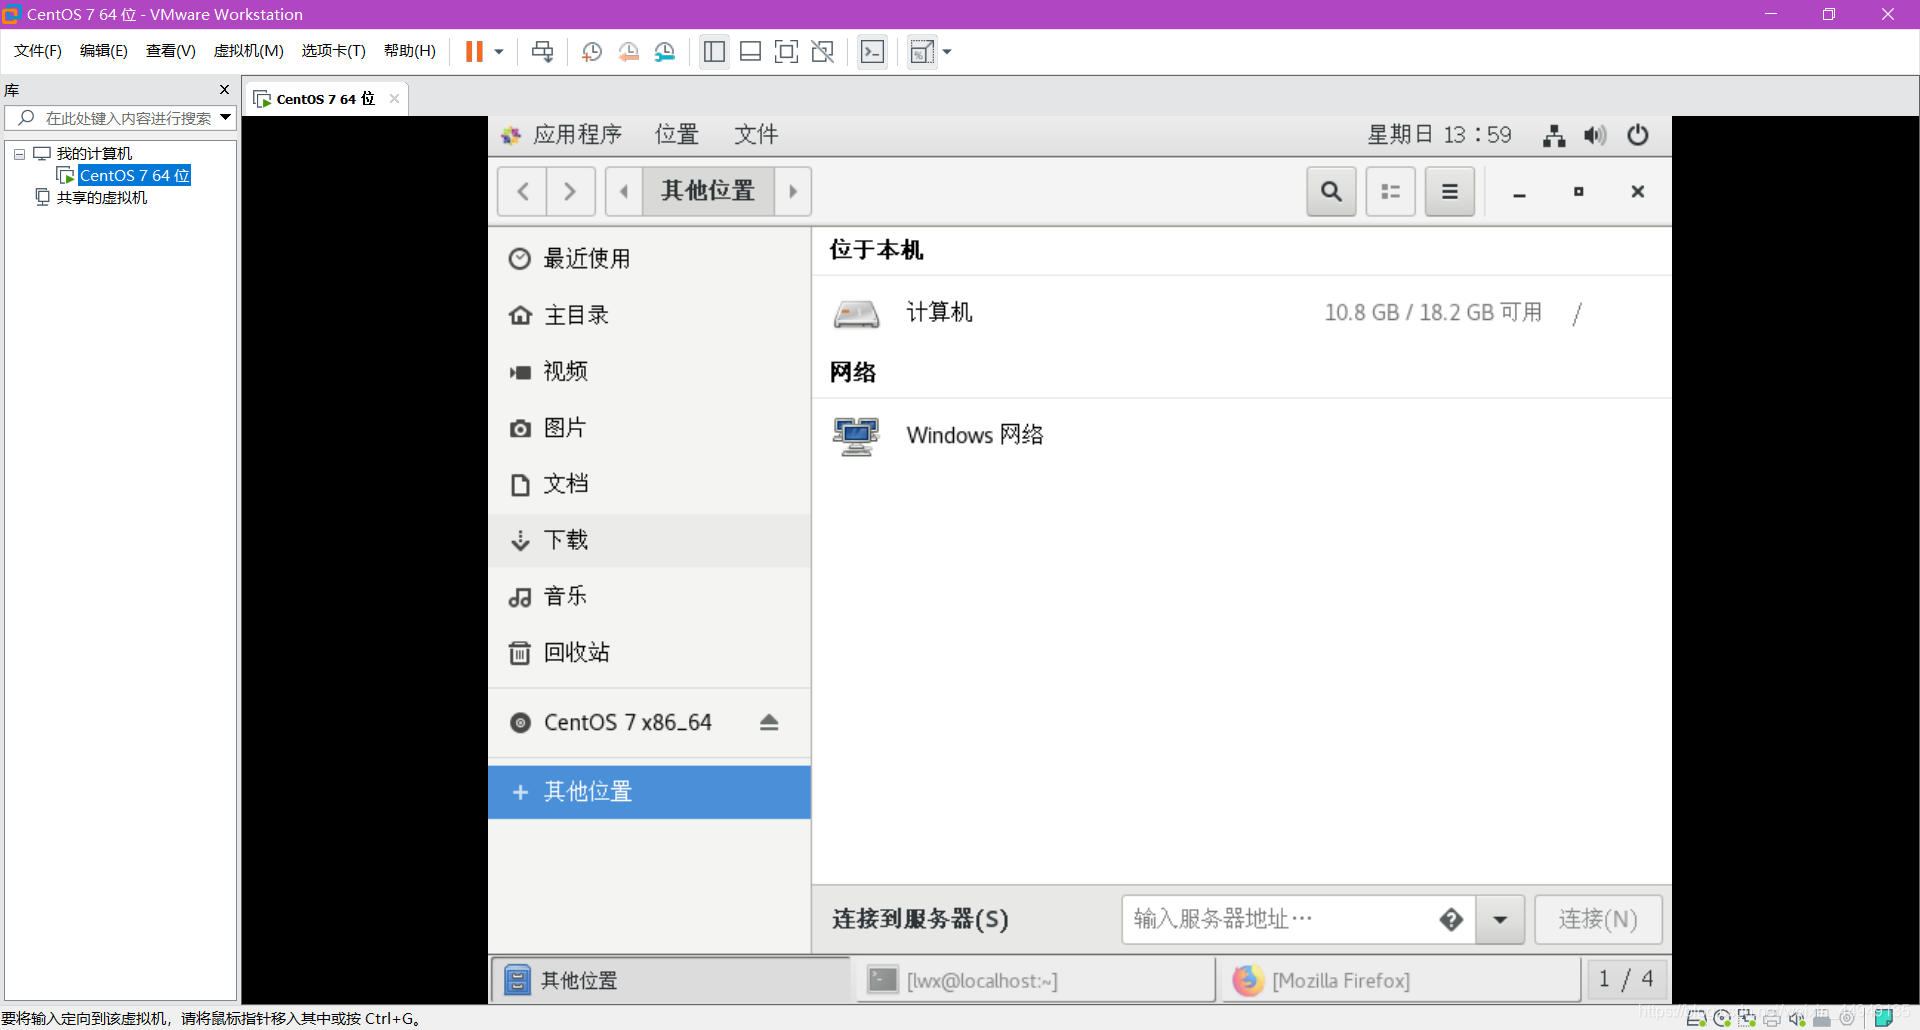Image resolution: width=1920 pixels, height=1030 pixels.
Task: Open 音乐 folder in sidebar
Action: 649,596
